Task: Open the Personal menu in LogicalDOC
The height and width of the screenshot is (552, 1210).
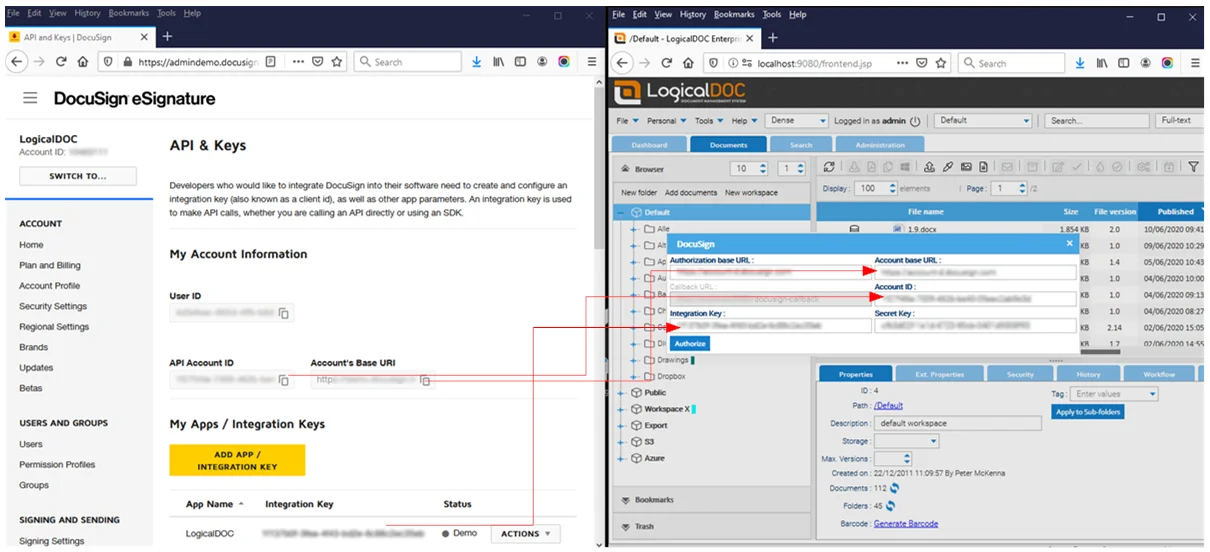Action: pos(665,121)
